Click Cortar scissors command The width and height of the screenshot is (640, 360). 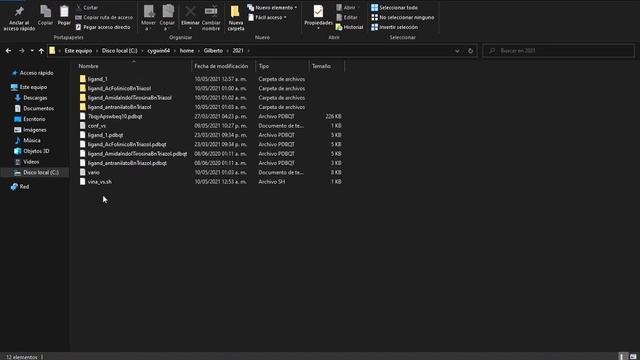coord(87,8)
